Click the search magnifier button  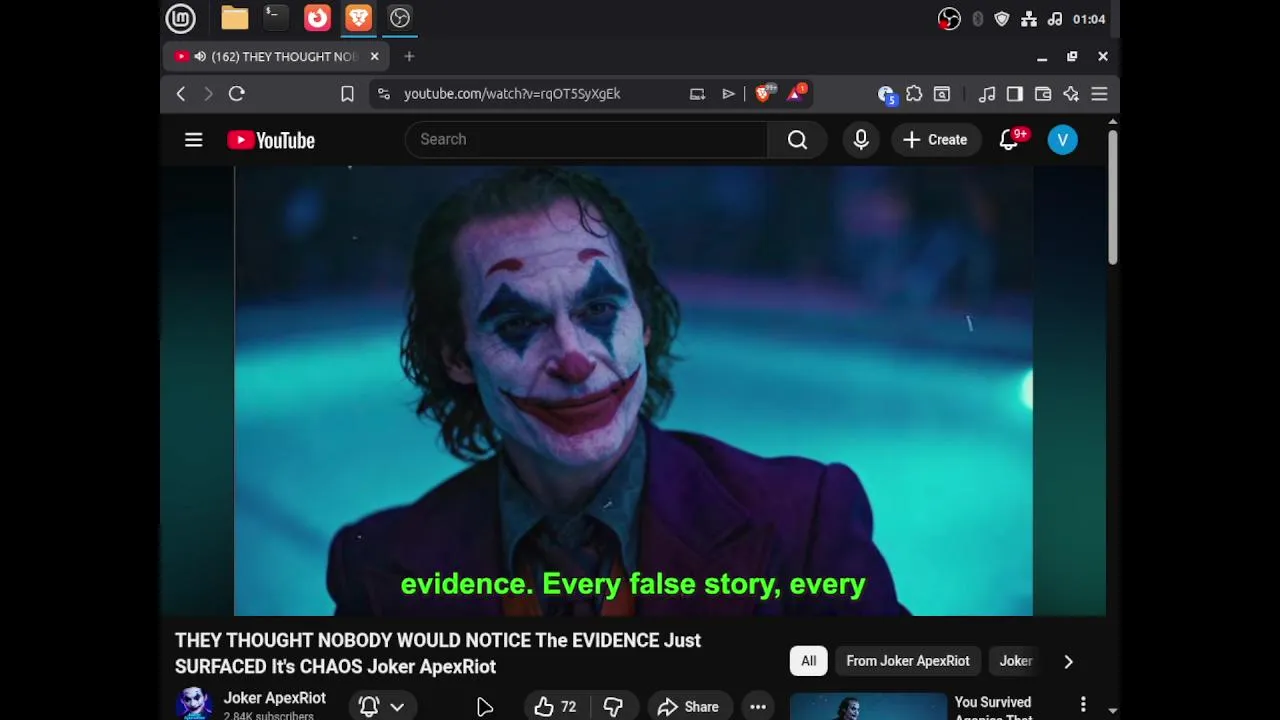[797, 140]
